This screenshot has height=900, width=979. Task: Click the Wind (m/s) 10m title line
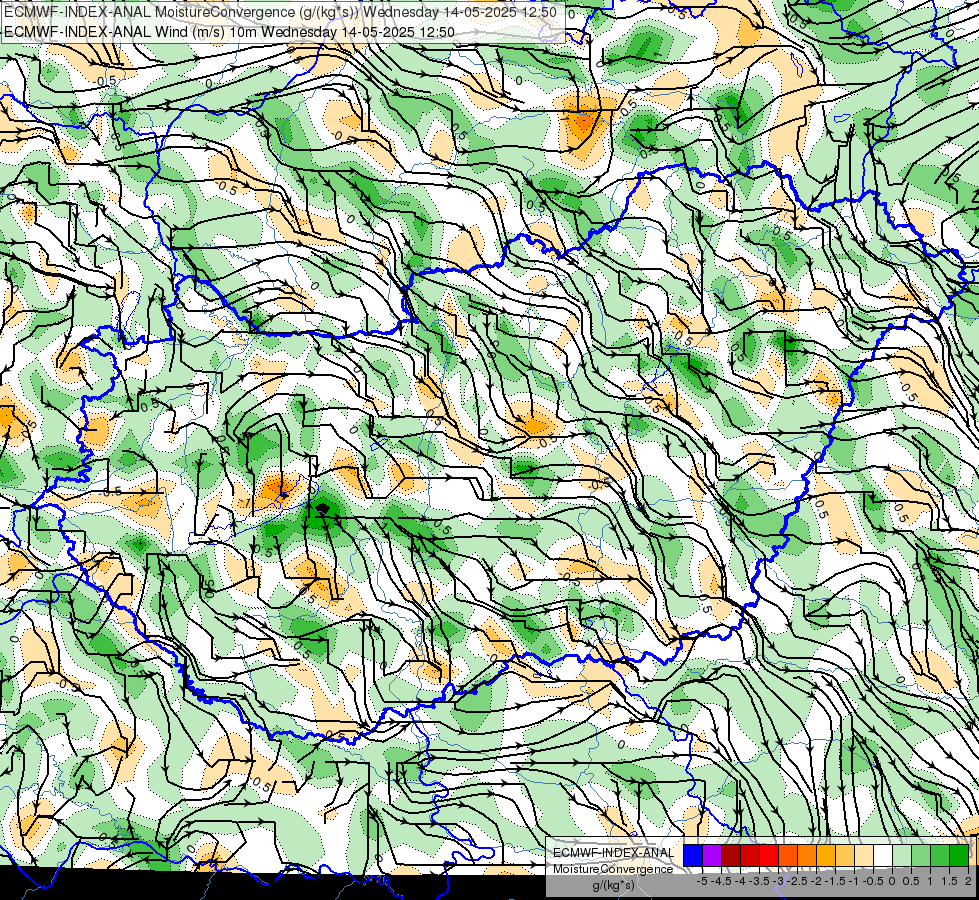(229, 32)
